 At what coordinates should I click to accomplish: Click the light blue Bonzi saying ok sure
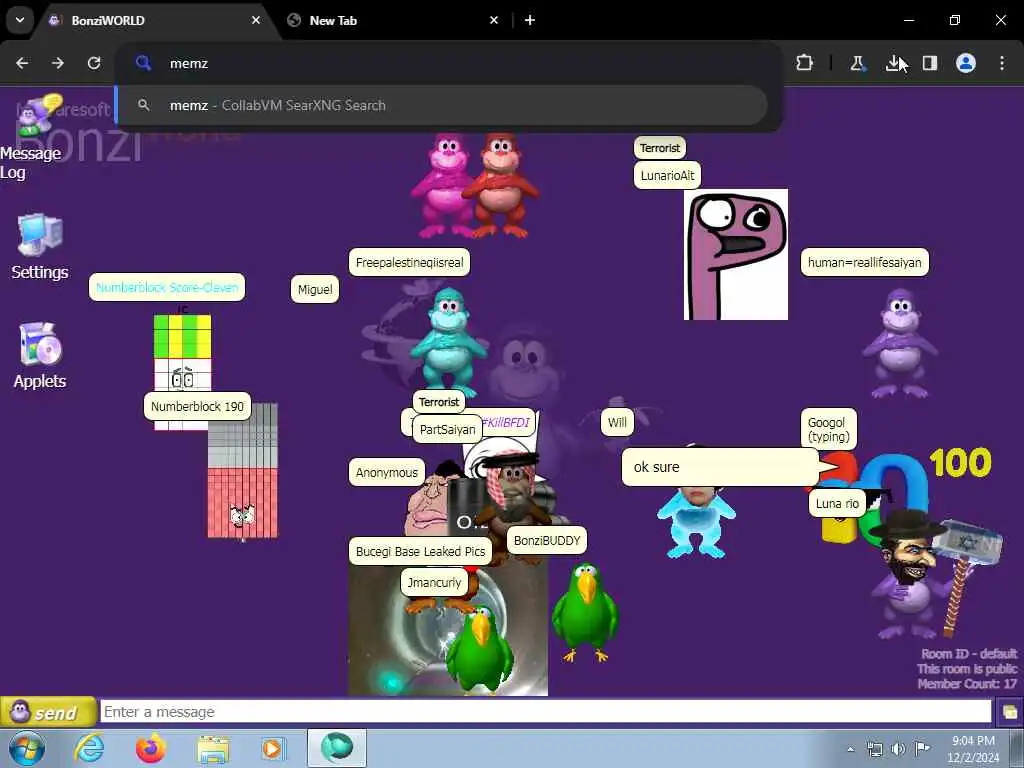696,522
